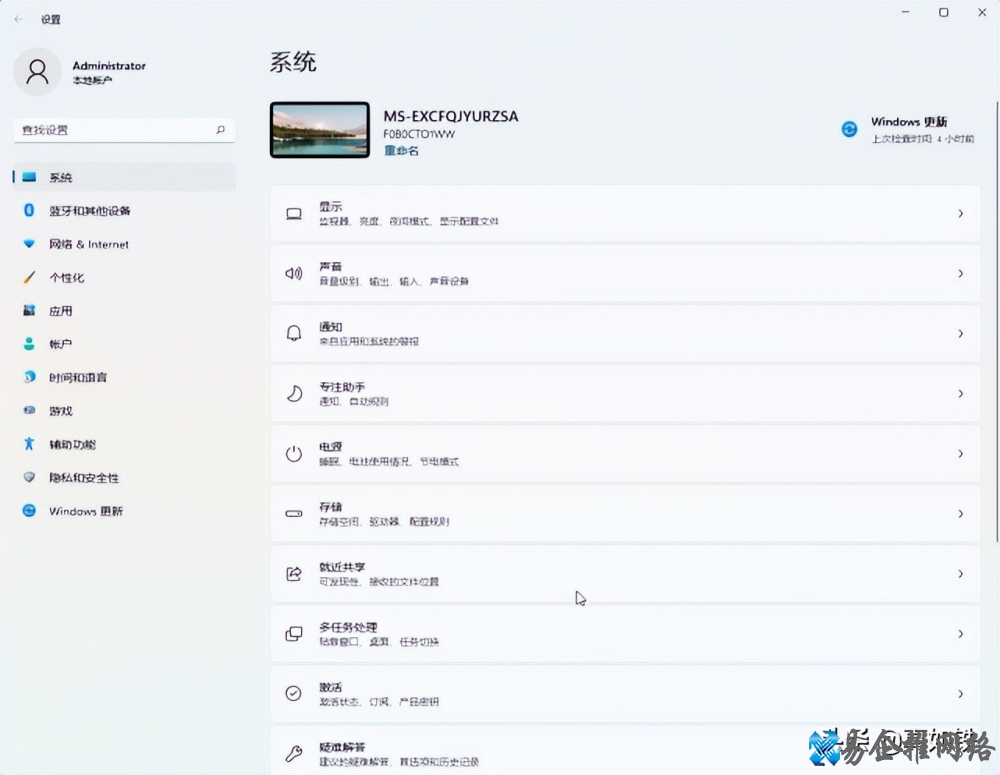This screenshot has width=1000, height=775.
Task: Expand the 显示 row chevron
Action: coord(960,213)
